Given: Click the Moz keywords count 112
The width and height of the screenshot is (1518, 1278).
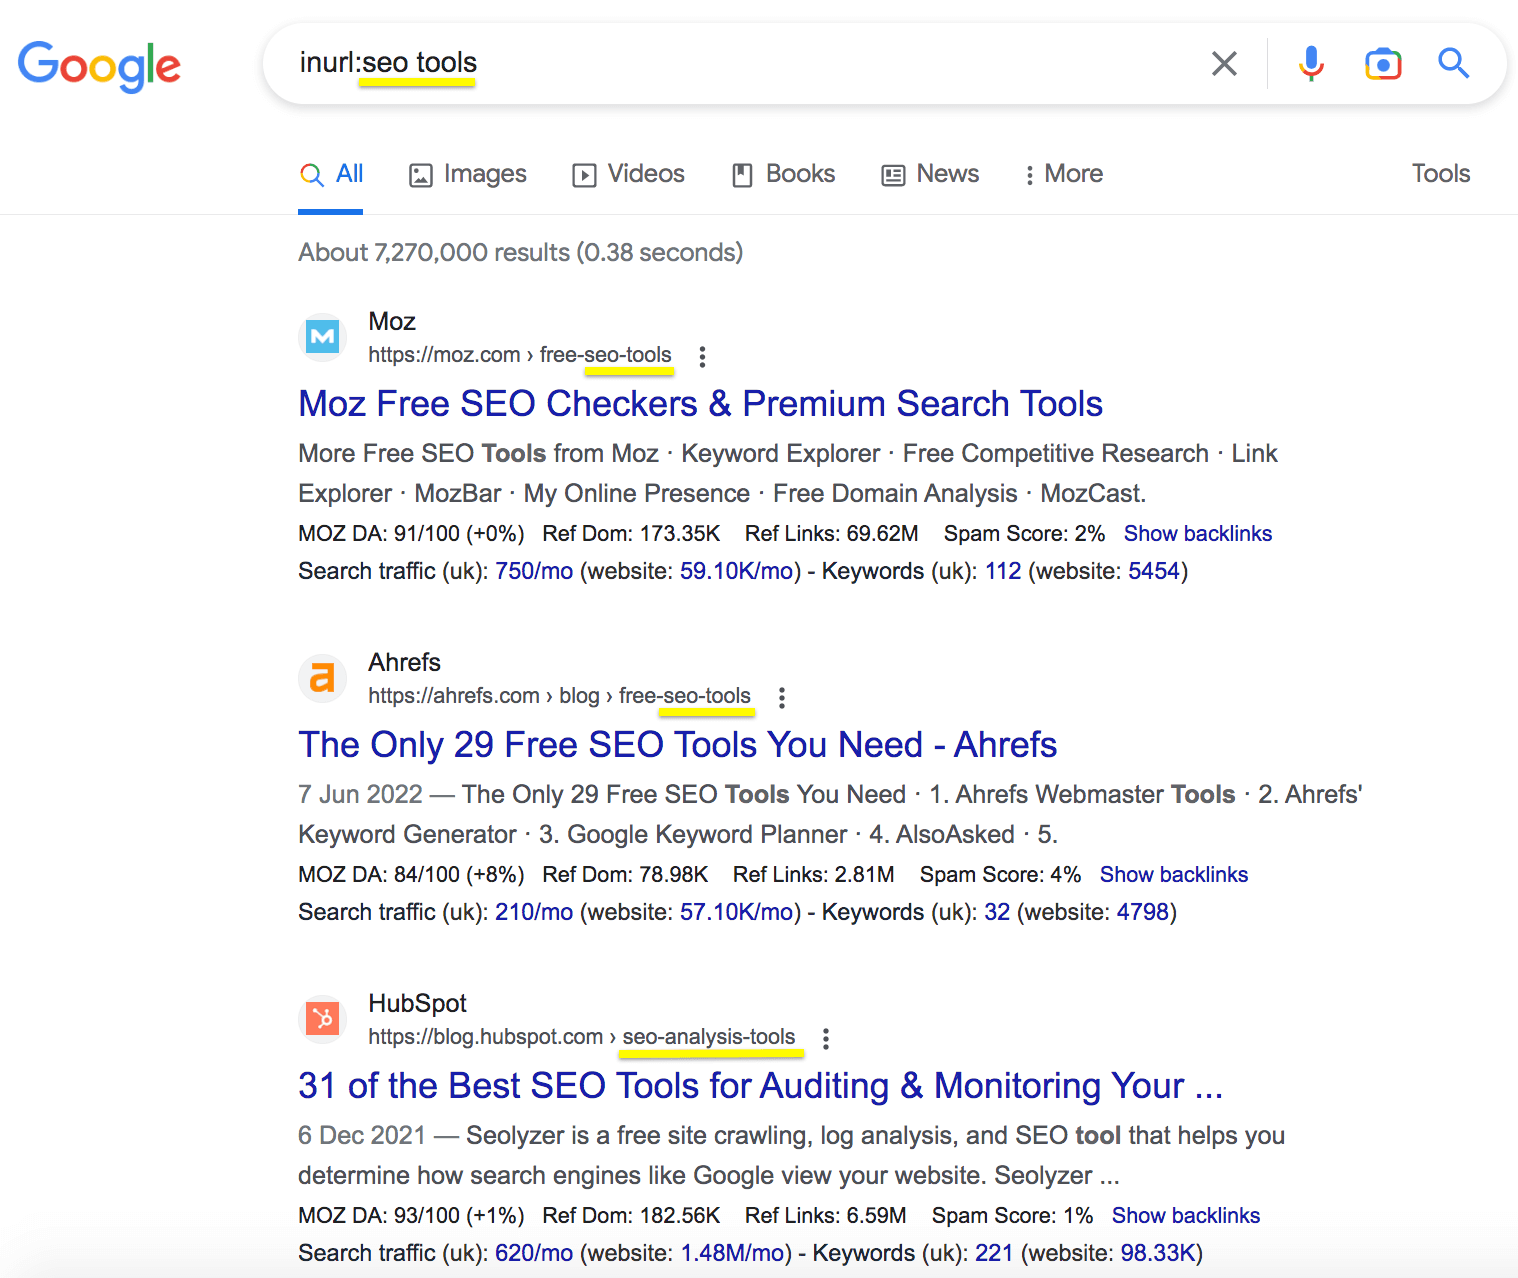Looking at the screenshot, I should (1003, 572).
